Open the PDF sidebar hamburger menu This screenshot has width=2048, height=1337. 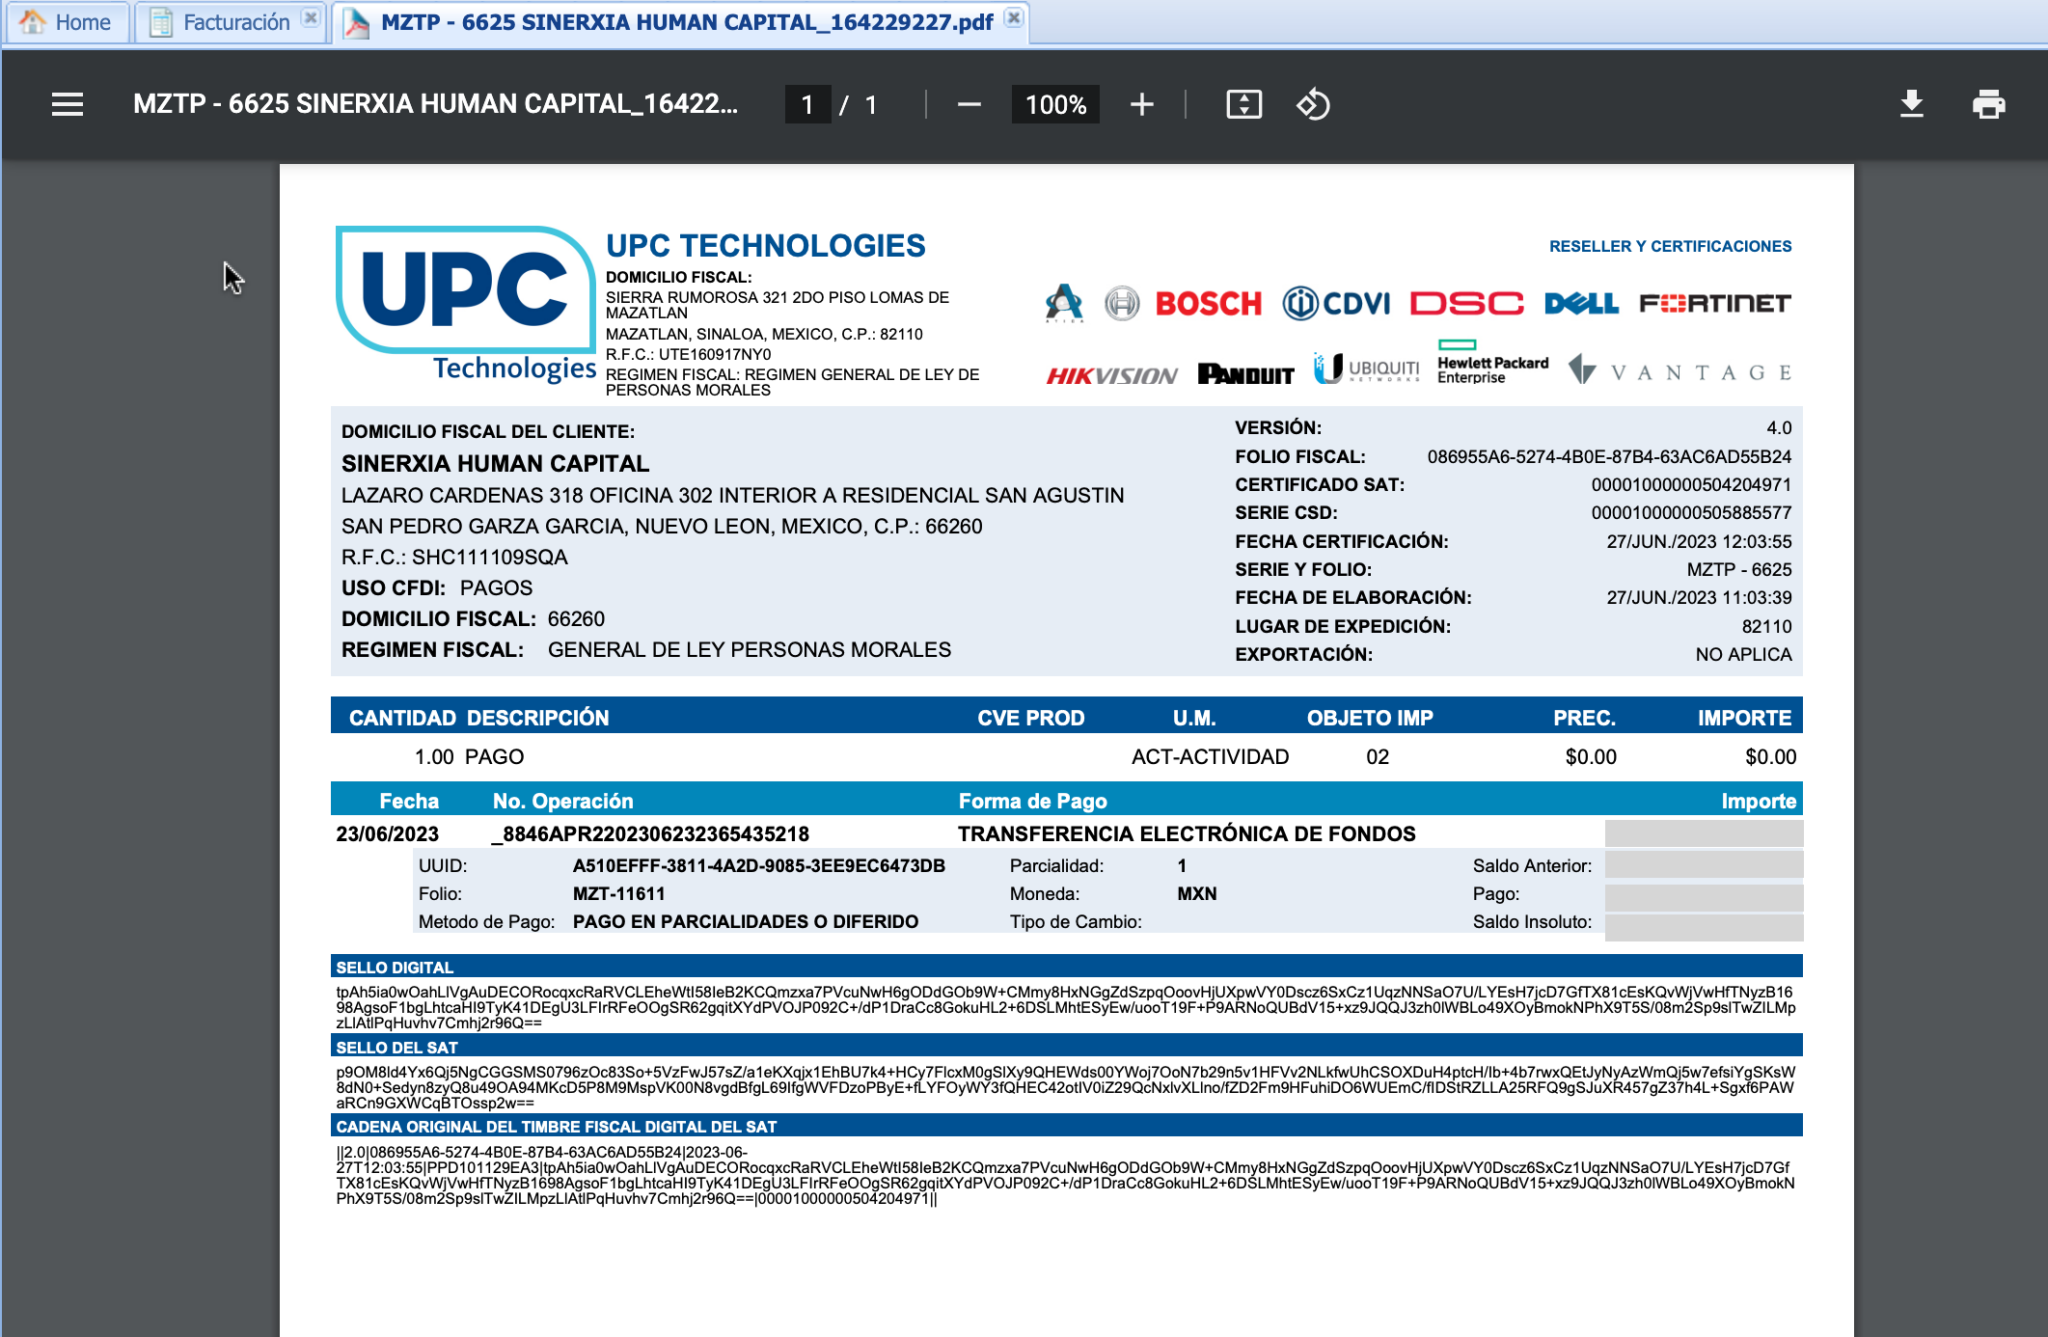(x=67, y=104)
